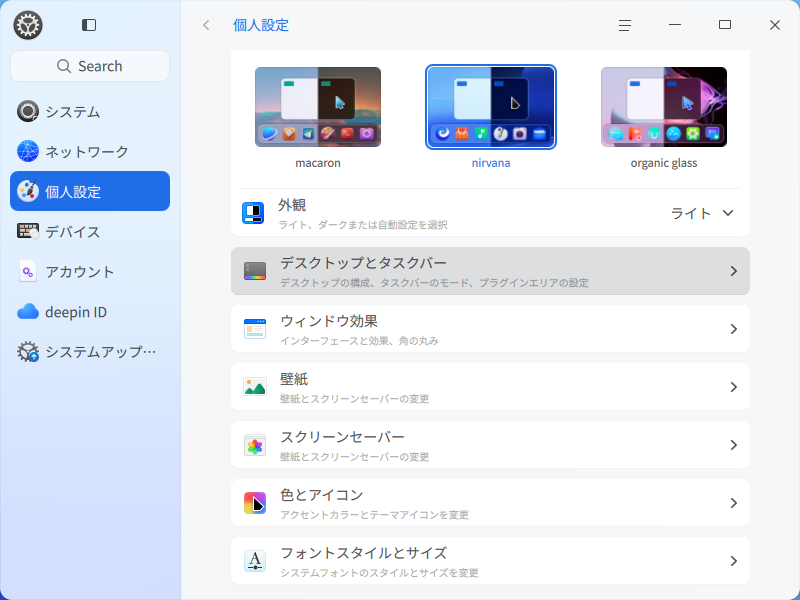
Task: Close the settings window
Action: (x=774, y=24)
